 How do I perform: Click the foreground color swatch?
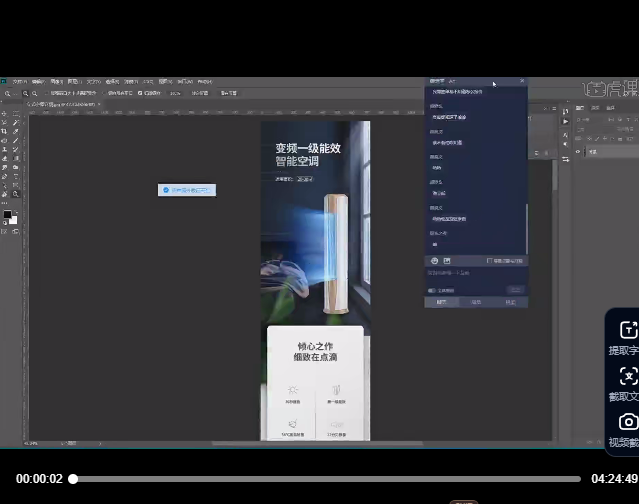[x=6, y=215]
